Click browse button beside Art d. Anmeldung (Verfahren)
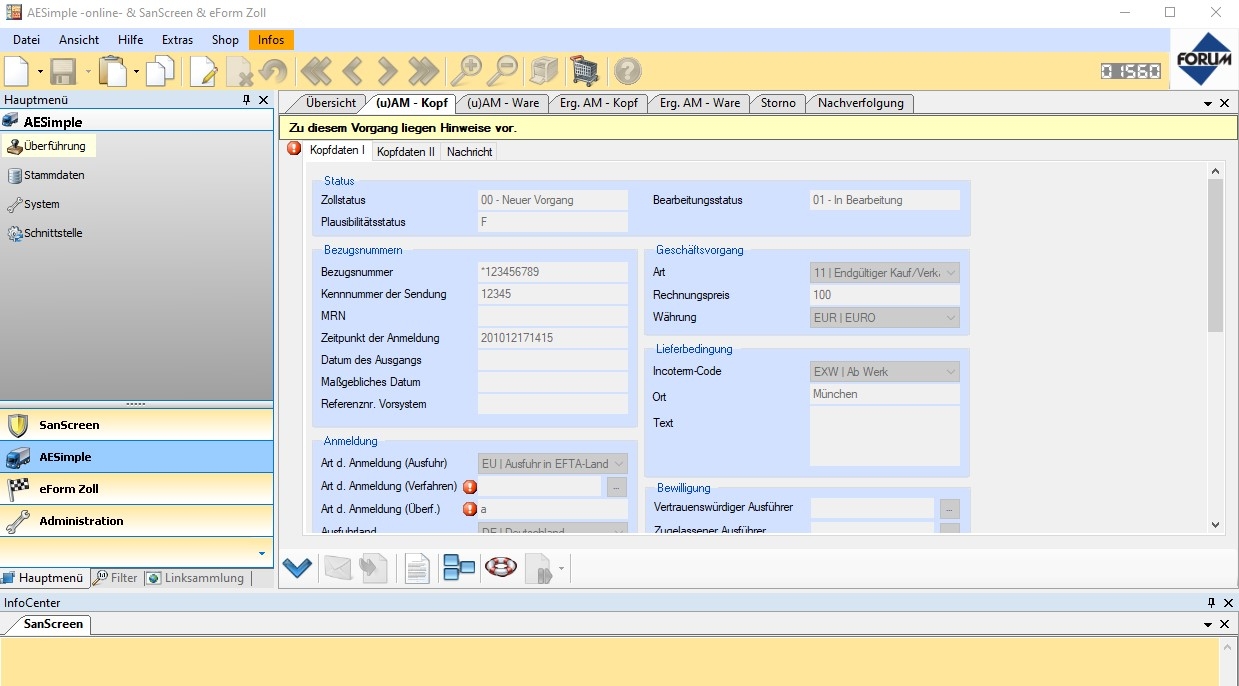 (x=617, y=487)
